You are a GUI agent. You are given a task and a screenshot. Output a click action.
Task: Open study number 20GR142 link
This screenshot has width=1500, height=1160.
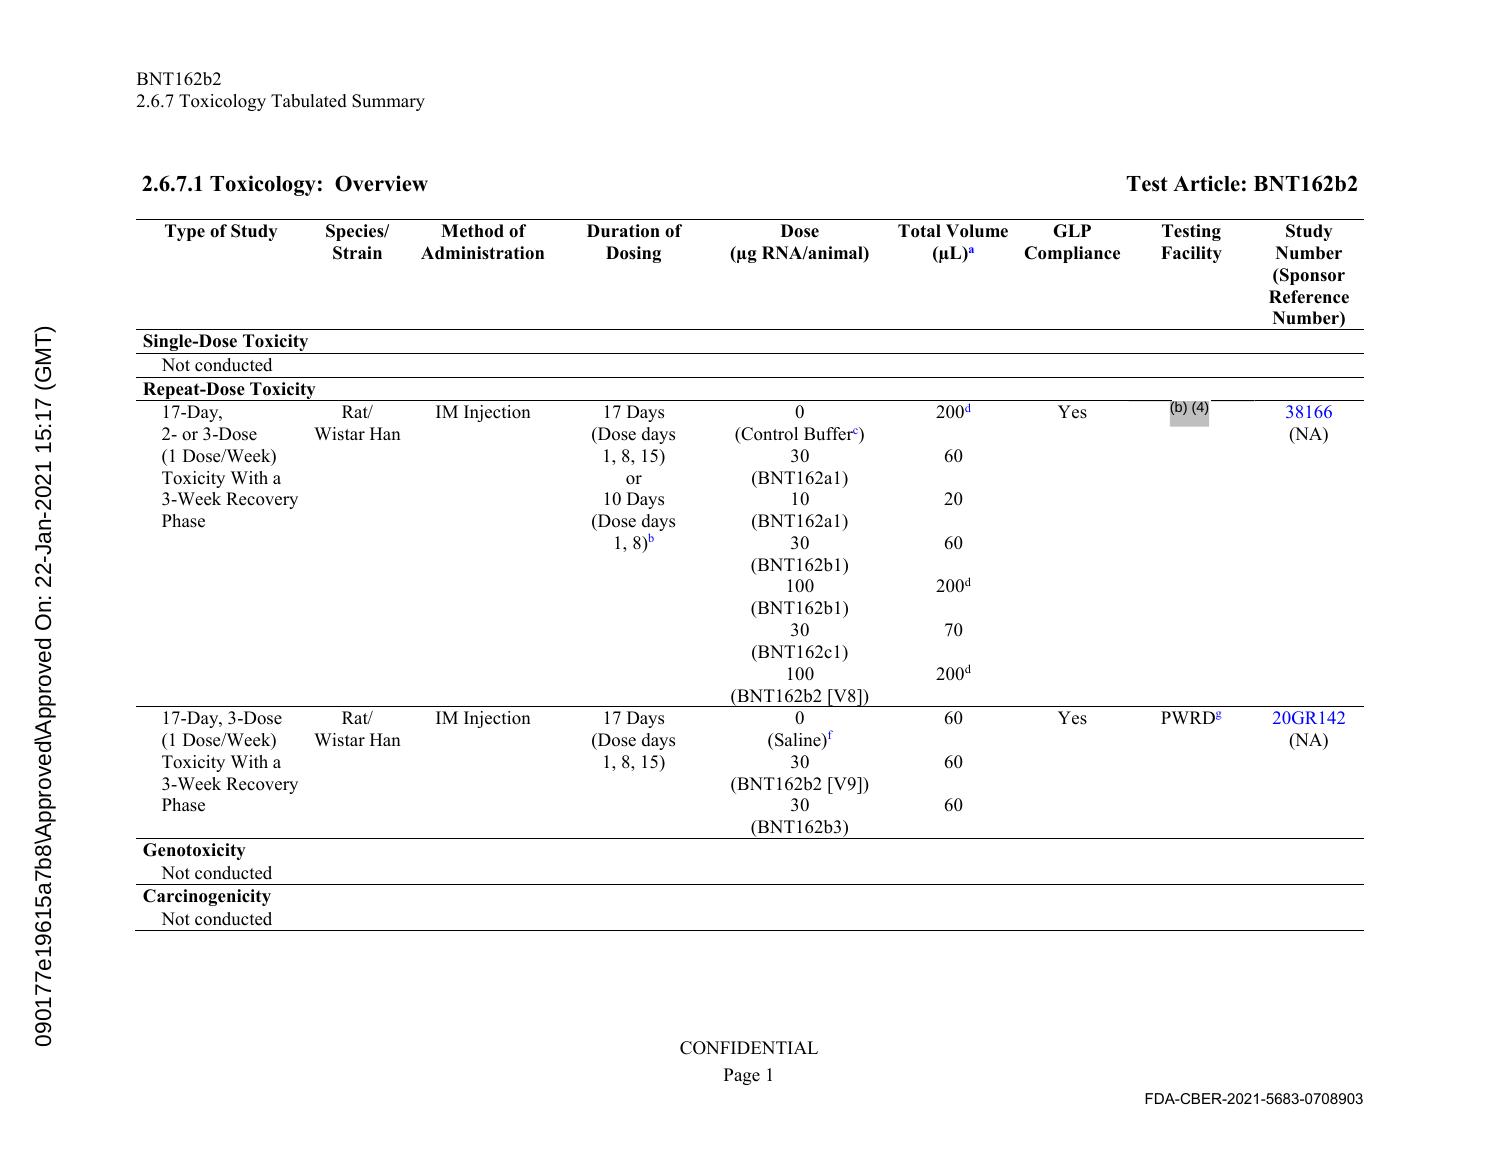point(1308,718)
